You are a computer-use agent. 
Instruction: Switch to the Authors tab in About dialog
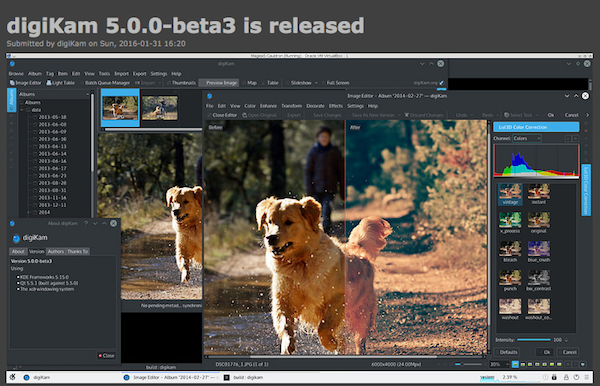(x=55, y=251)
